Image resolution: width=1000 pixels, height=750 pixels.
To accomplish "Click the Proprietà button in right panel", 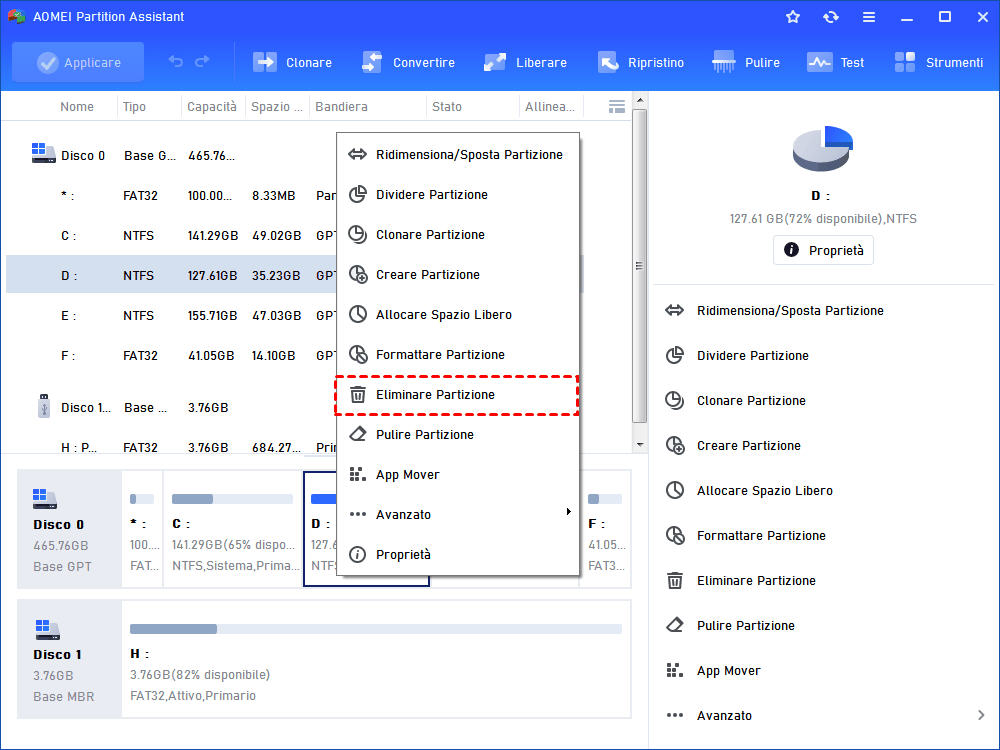I will [823, 250].
